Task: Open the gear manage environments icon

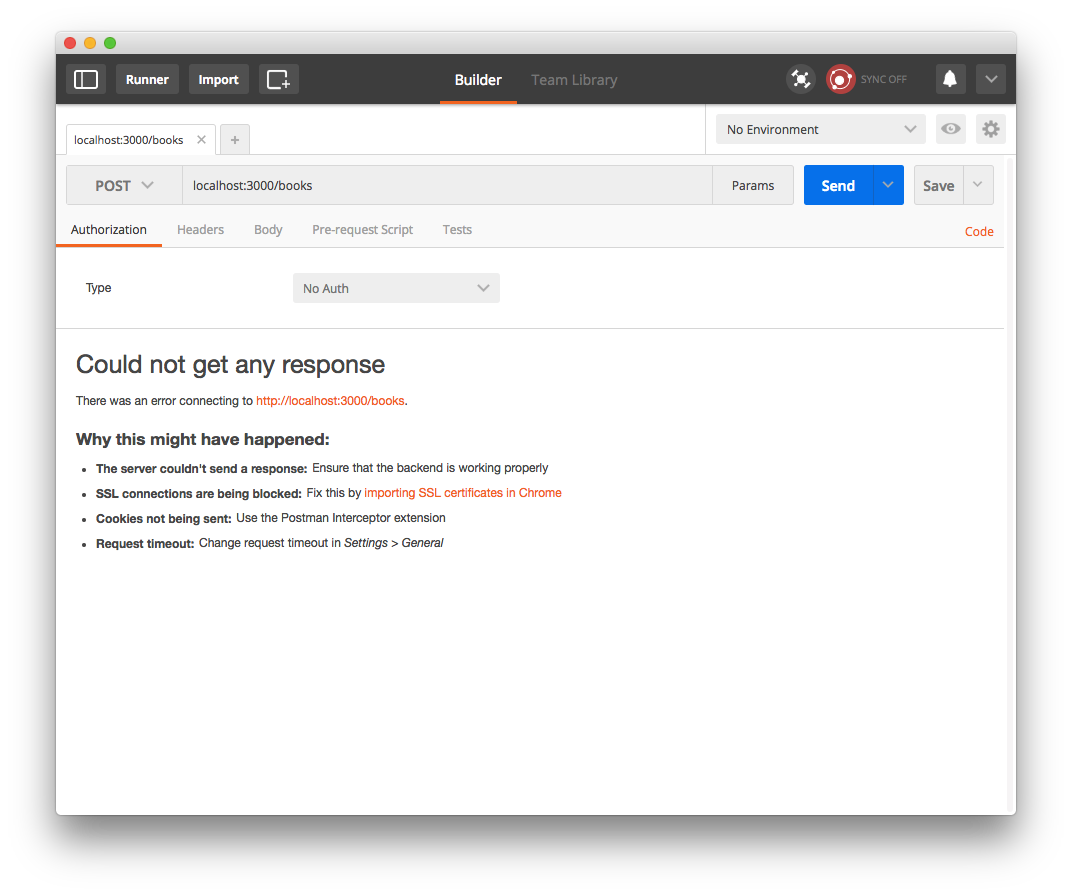Action: [x=990, y=129]
